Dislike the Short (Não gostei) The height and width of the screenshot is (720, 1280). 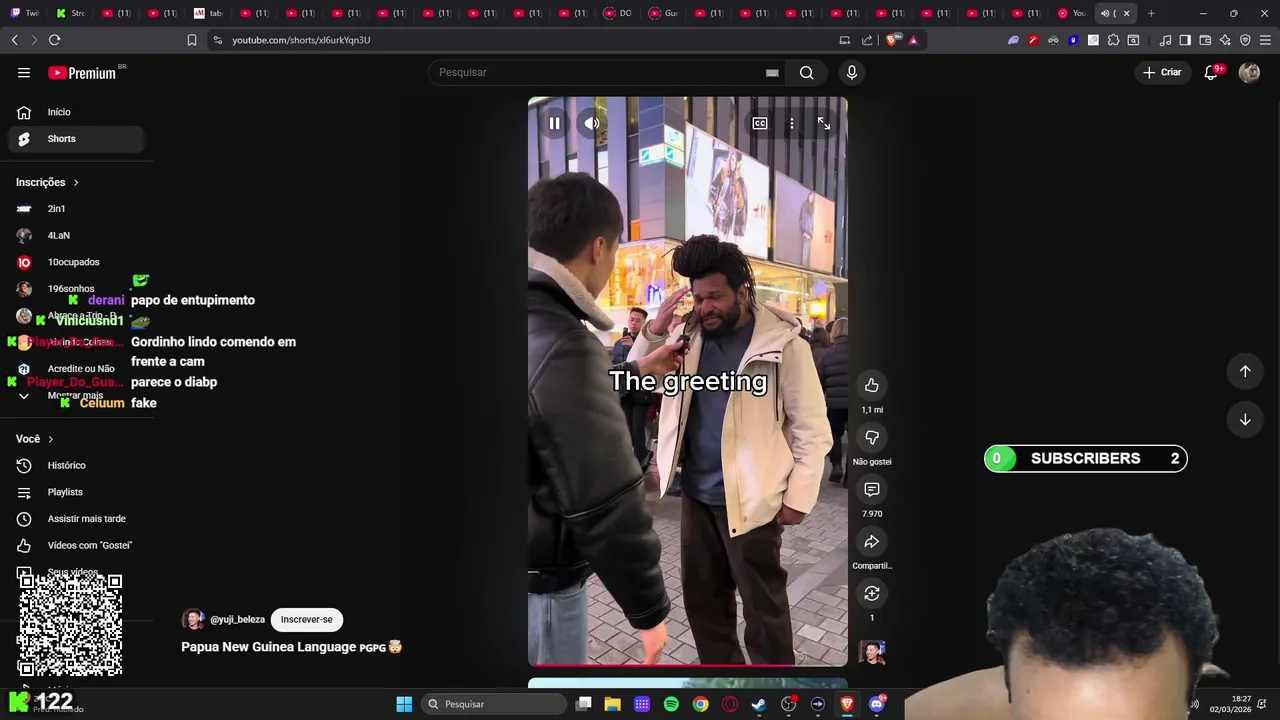[872, 437]
